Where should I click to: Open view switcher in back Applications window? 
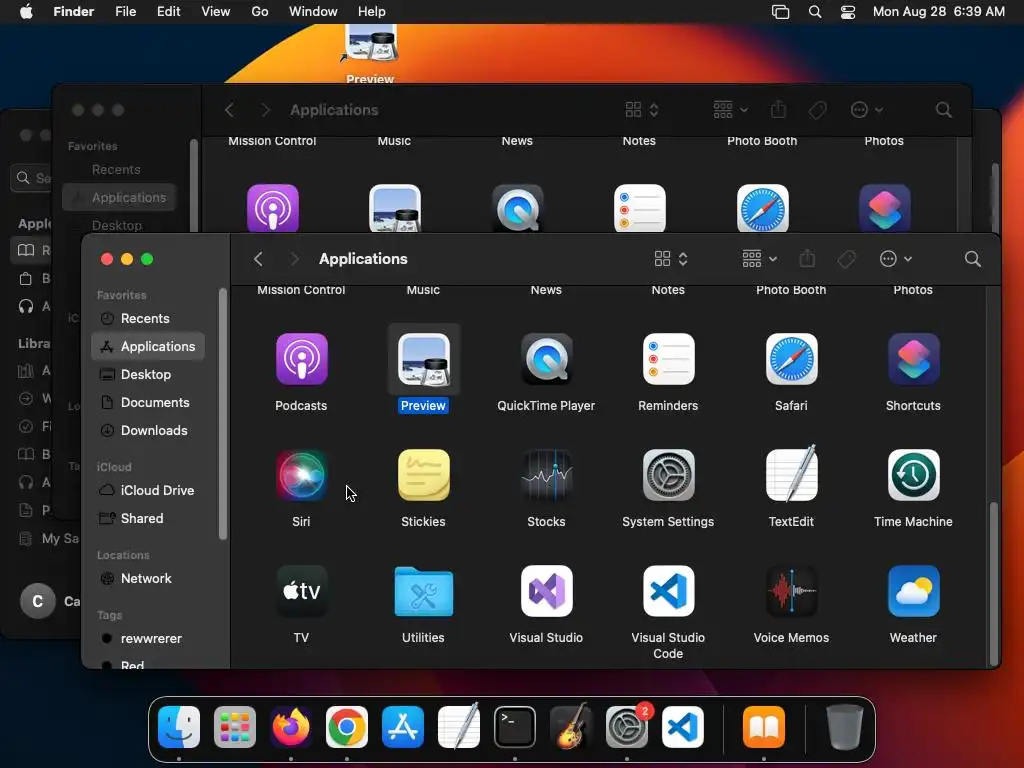pyautogui.click(x=642, y=110)
